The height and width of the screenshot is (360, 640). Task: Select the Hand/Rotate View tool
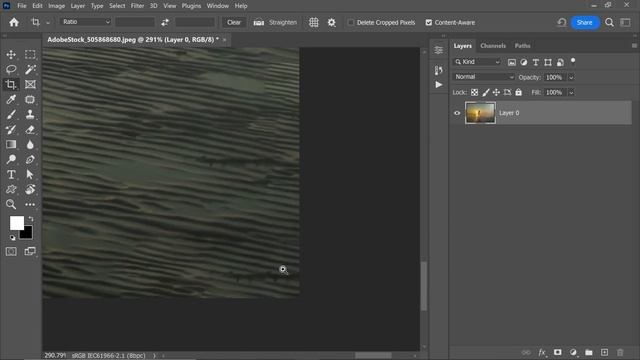pos(30,189)
